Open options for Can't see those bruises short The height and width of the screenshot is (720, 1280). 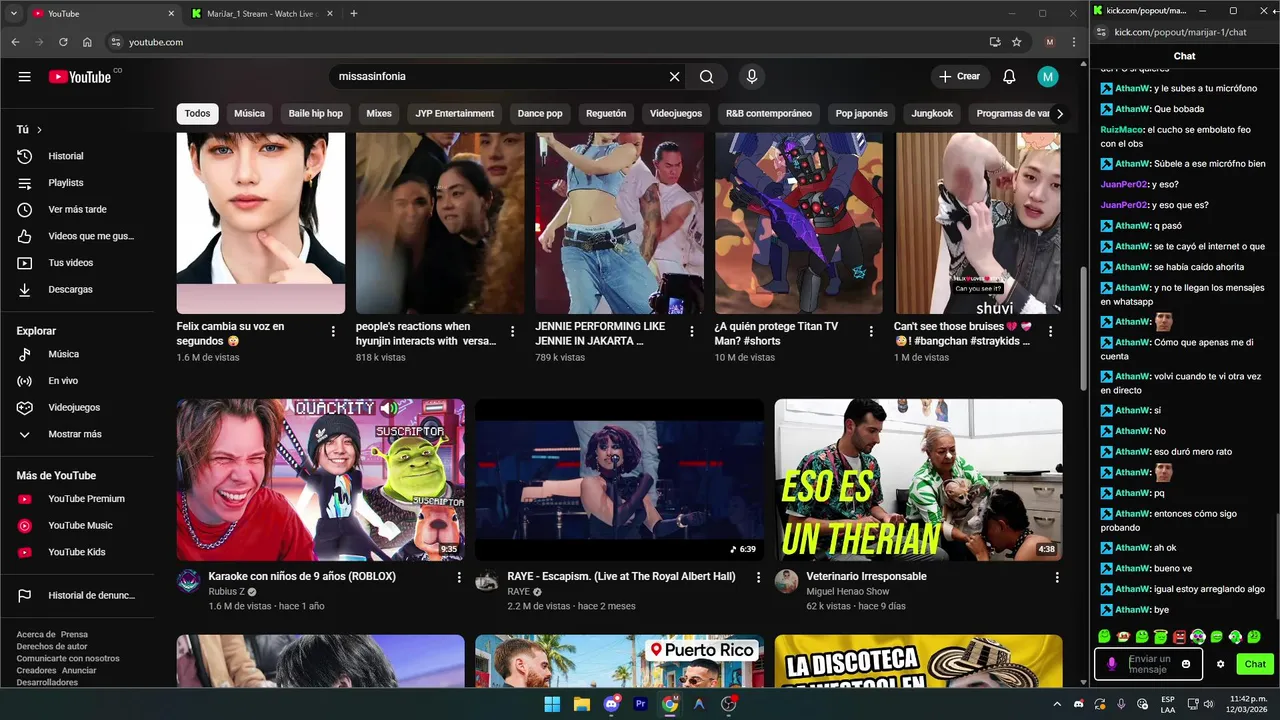(1050, 331)
